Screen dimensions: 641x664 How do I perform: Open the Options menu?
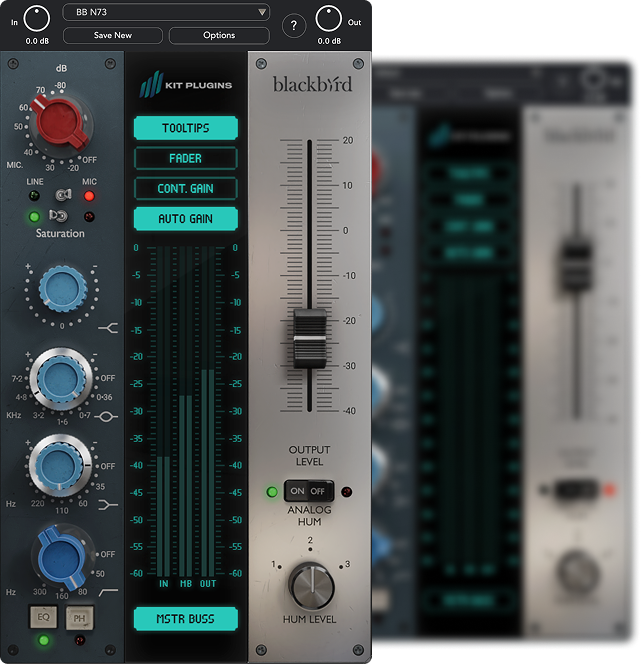pyautogui.click(x=219, y=35)
